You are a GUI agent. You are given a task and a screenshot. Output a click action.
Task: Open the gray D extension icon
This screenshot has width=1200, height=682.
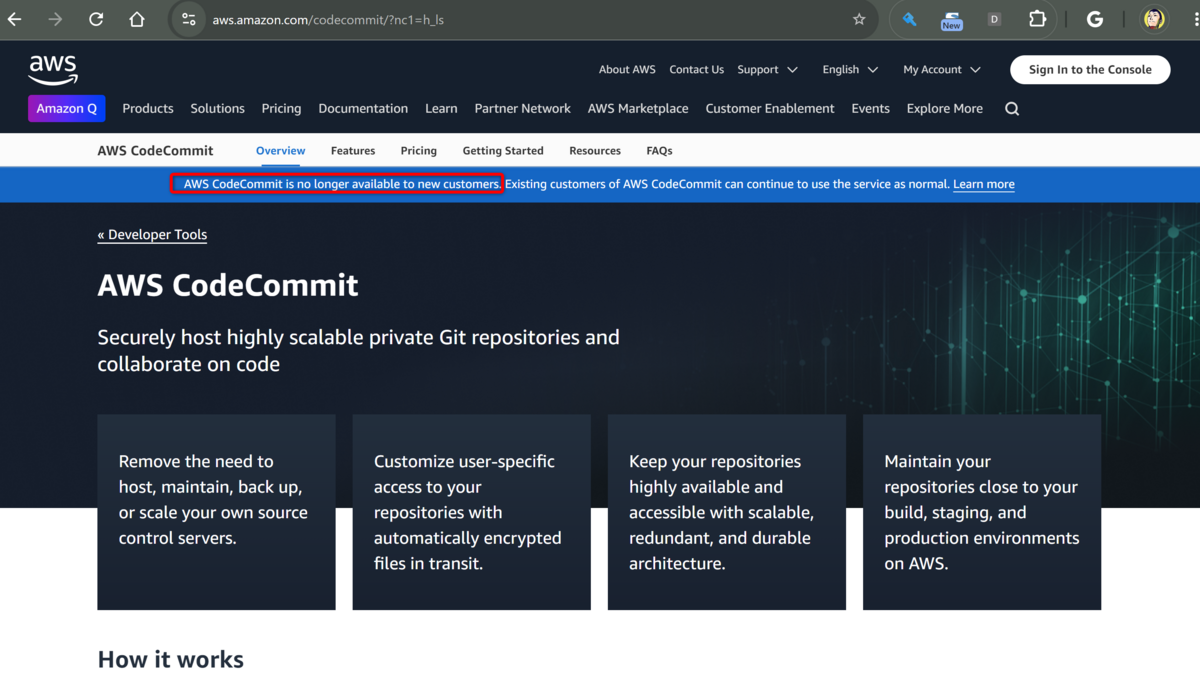point(994,19)
